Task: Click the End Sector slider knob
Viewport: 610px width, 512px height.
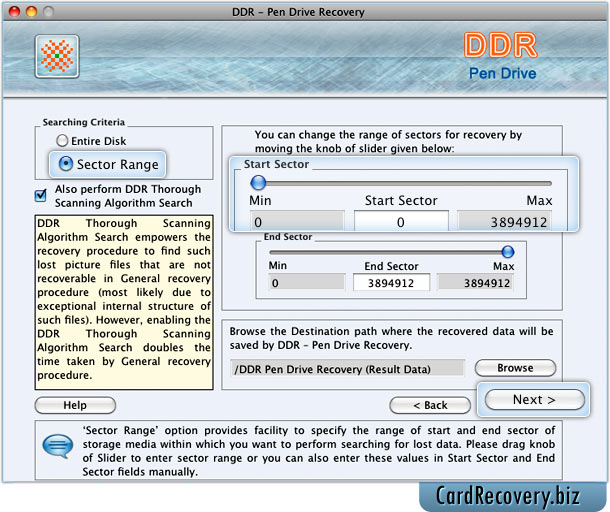Action: pyautogui.click(x=507, y=252)
